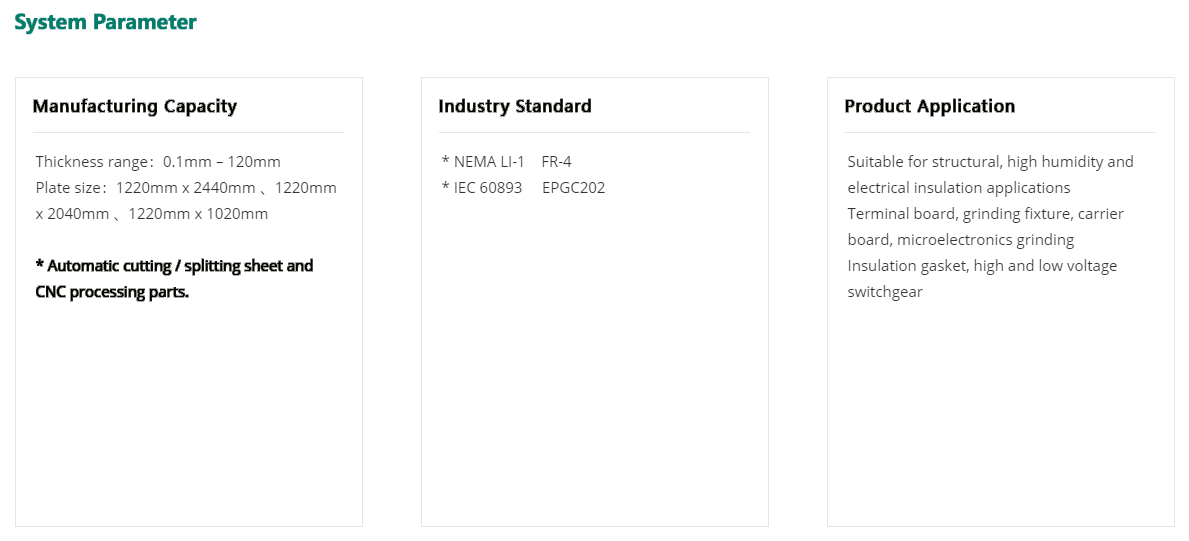Screen dimensions: 1189x541
Task: Click the IEC 60893 standard name
Action: 488,188
